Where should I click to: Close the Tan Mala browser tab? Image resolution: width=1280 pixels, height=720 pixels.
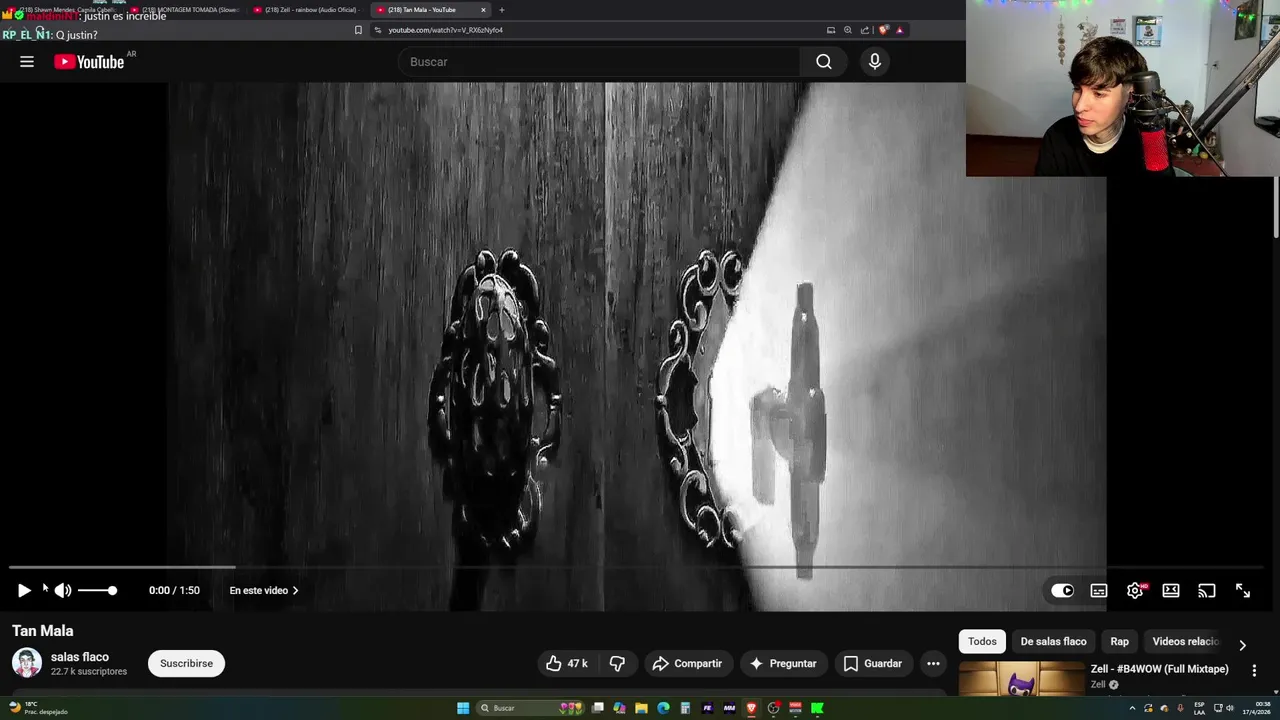[483, 10]
